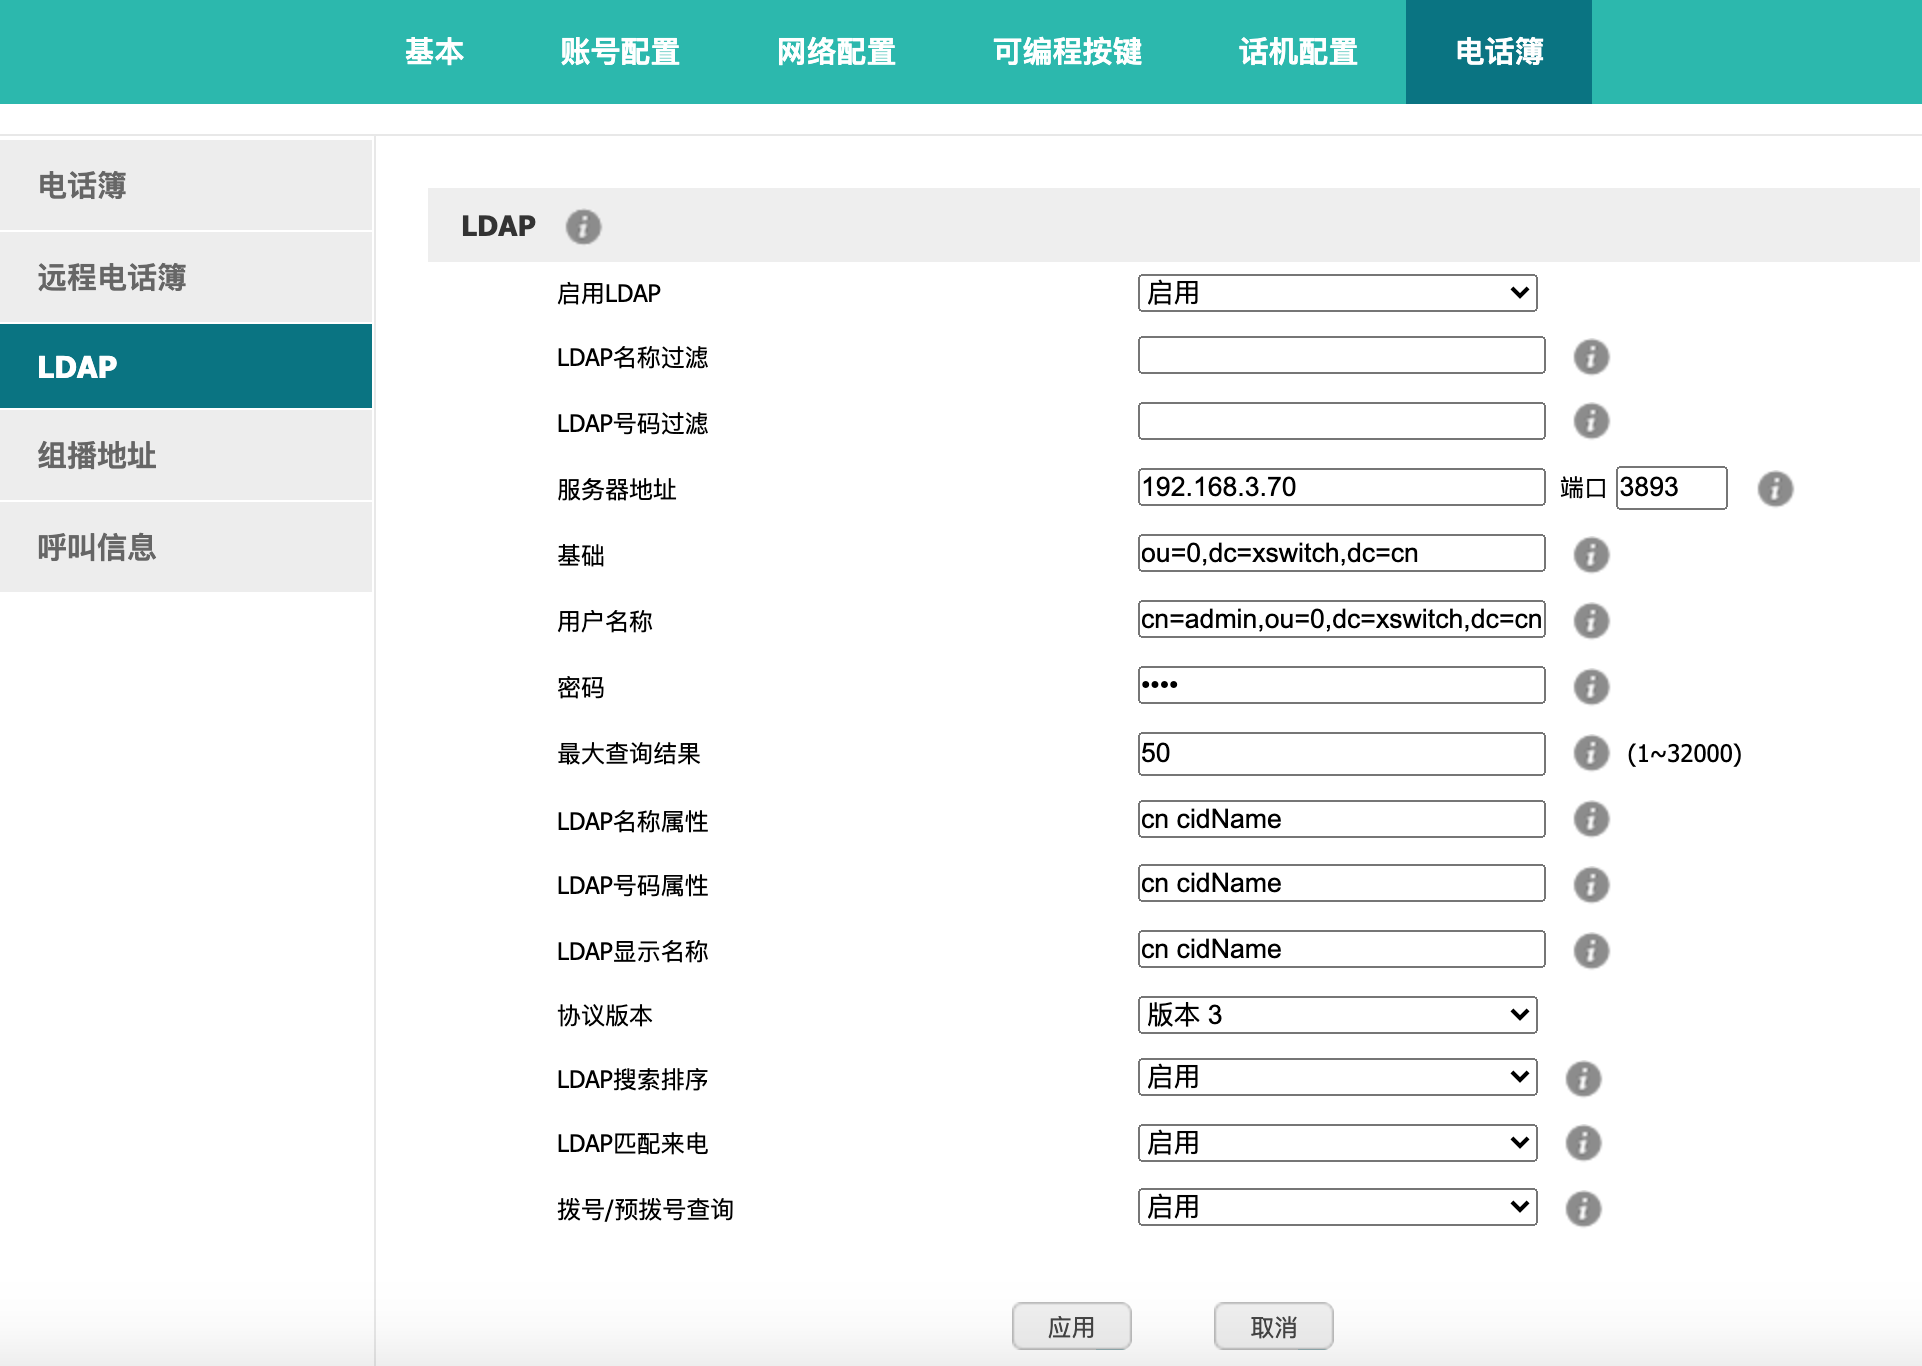This screenshot has width=1922, height=1366.
Task: Switch to the 话机配置 tab
Action: pos(1298,52)
